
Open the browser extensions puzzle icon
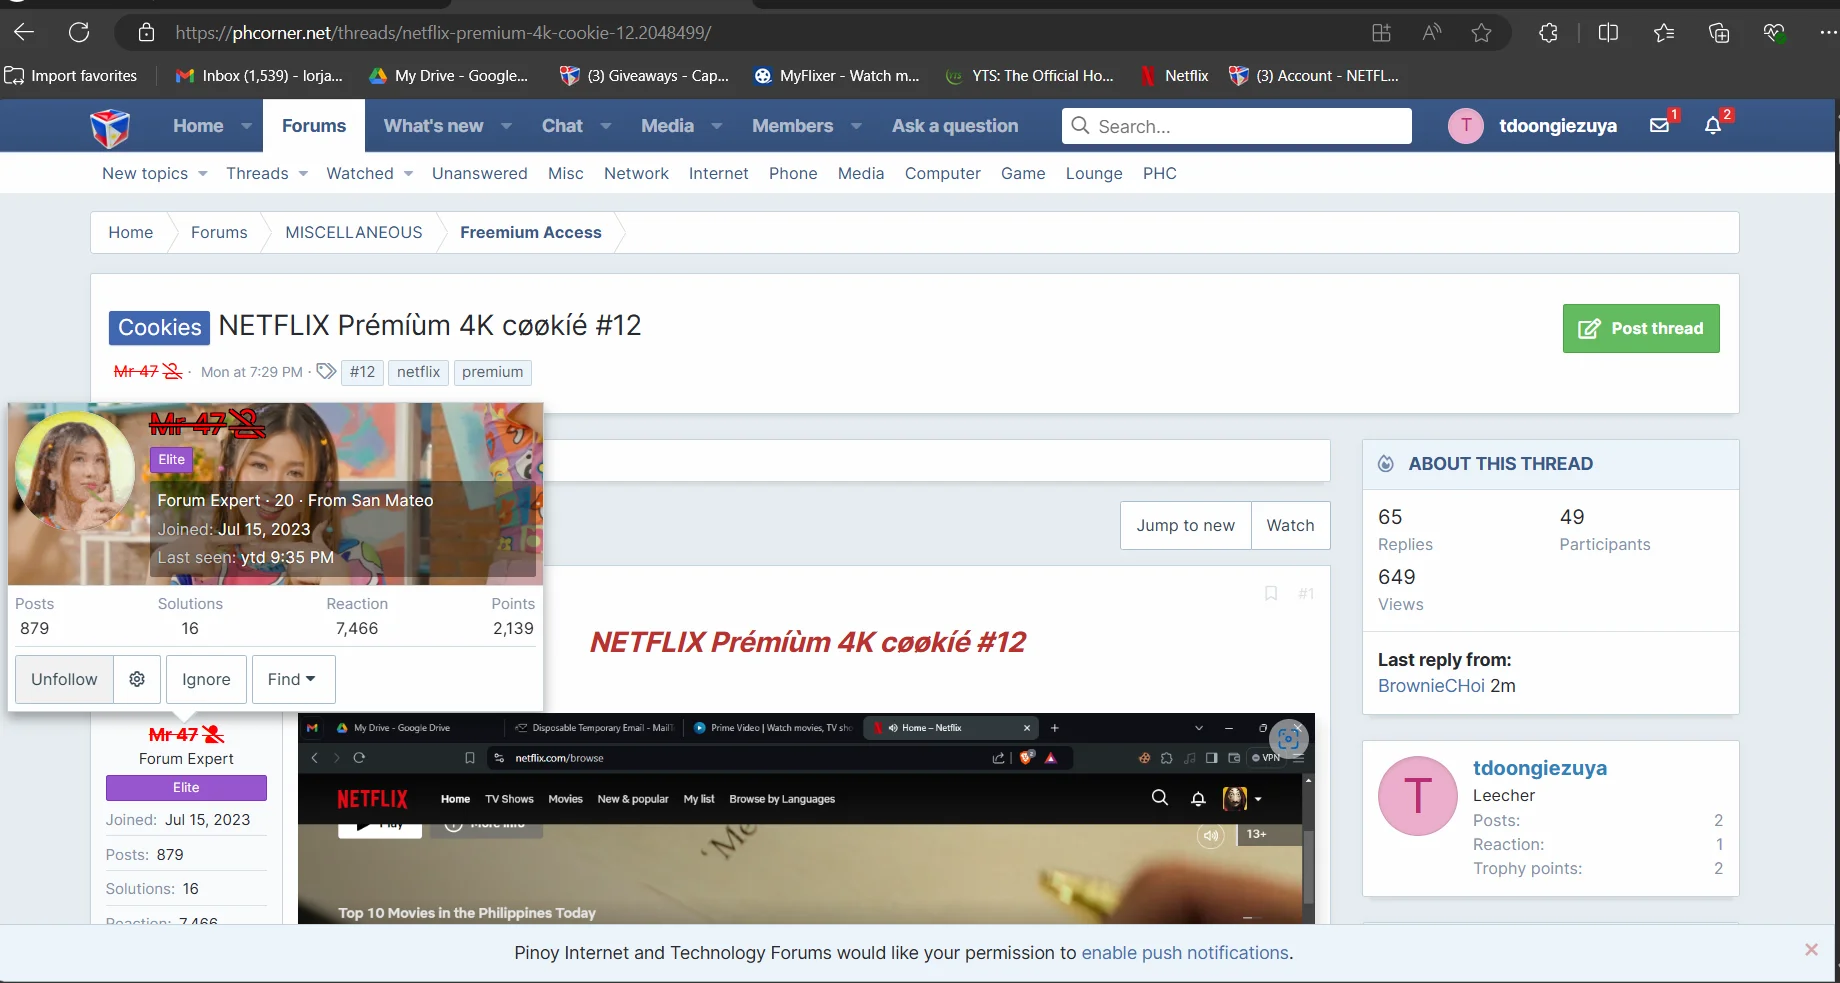(1548, 33)
